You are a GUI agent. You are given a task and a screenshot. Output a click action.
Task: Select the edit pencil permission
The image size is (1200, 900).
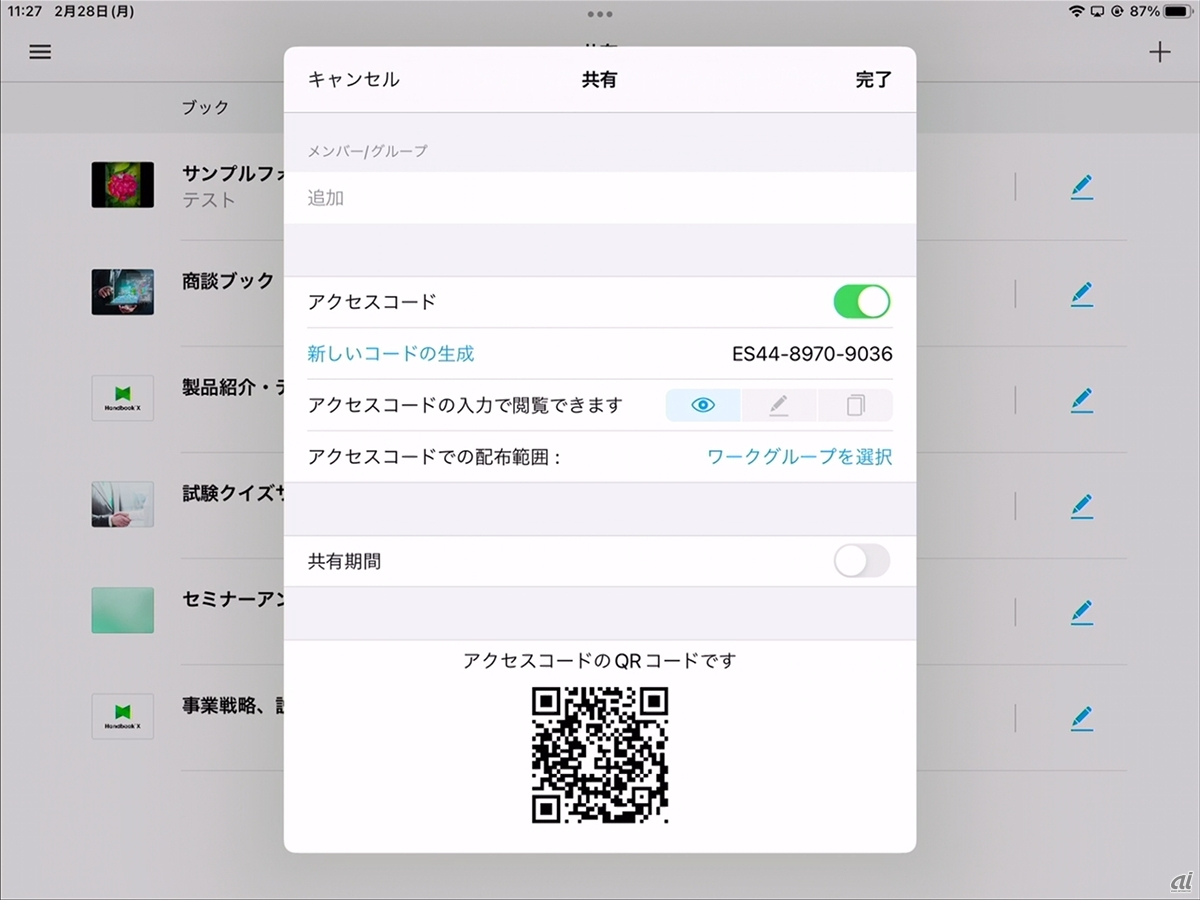[x=779, y=405]
